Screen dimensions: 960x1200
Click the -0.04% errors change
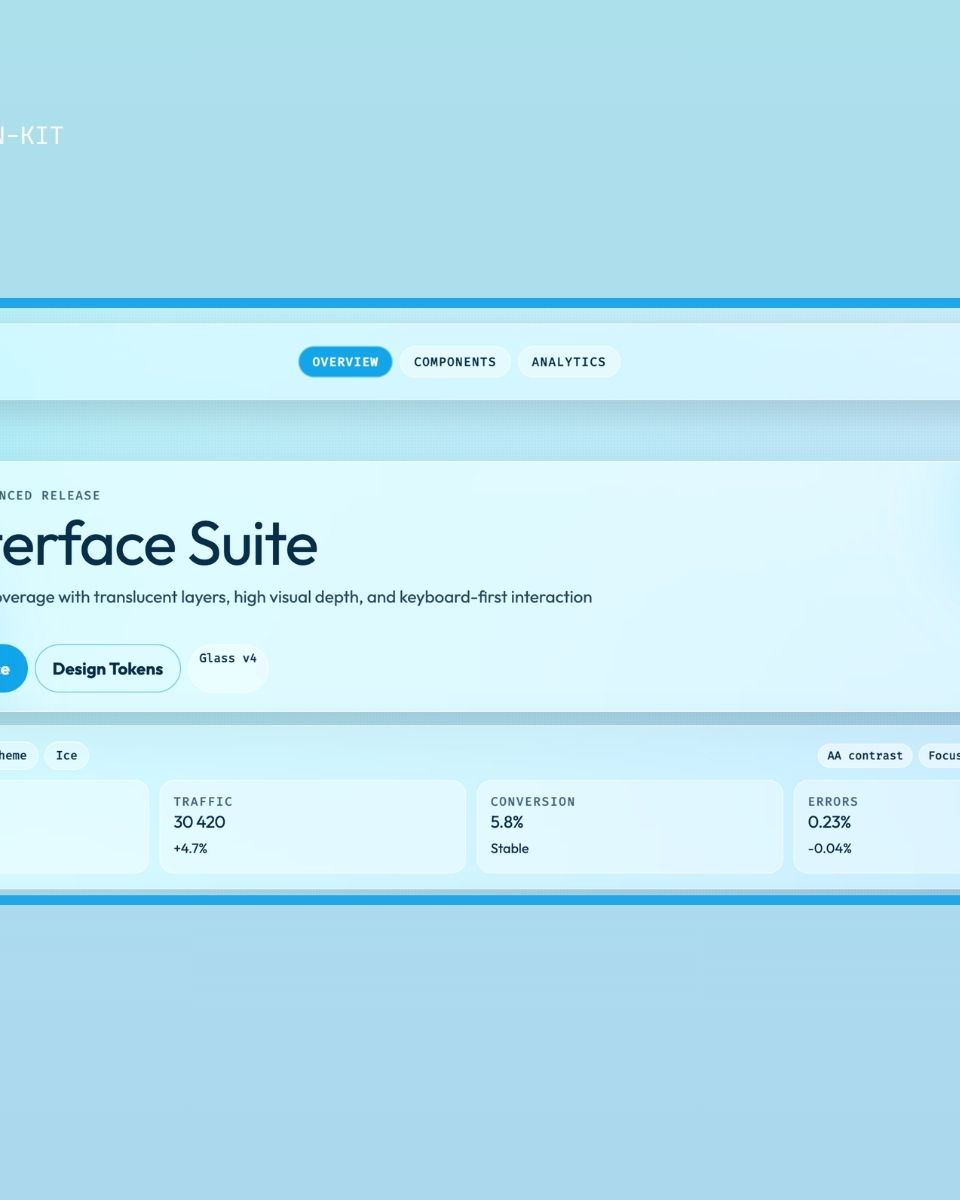coord(830,849)
